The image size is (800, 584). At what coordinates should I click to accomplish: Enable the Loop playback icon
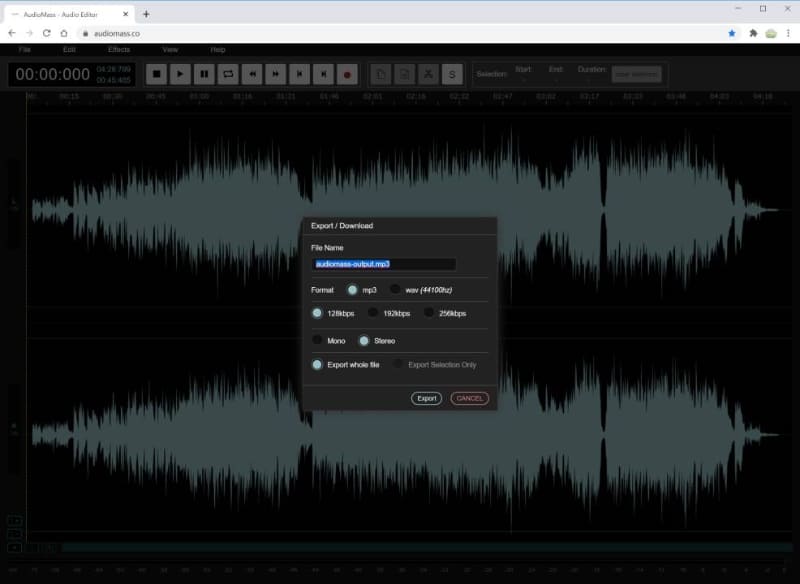coord(228,74)
